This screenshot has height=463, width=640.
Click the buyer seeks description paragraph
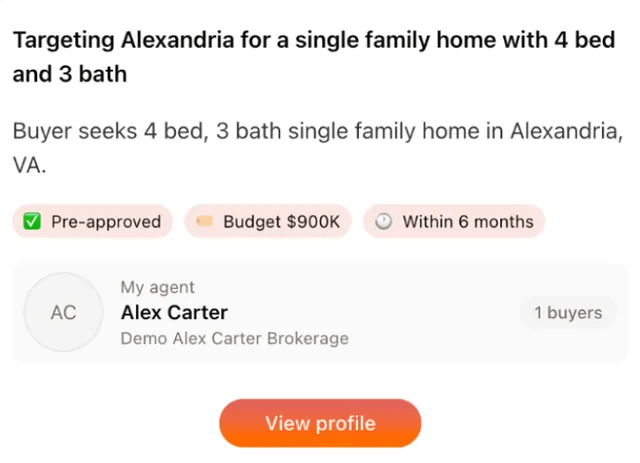click(318, 148)
